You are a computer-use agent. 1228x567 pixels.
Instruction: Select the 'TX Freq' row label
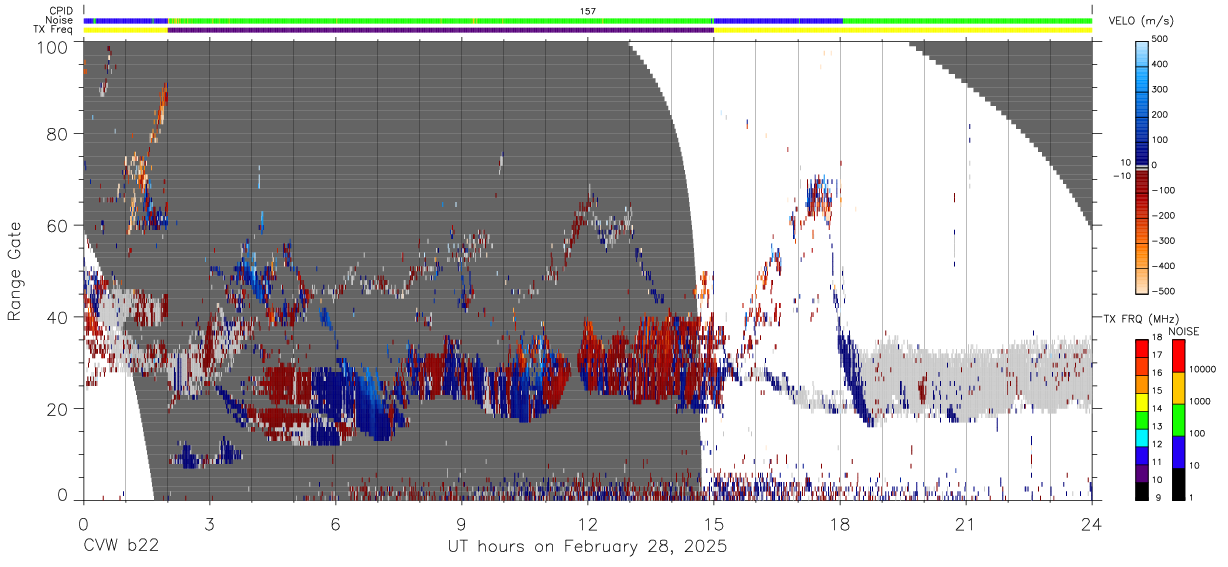pos(54,29)
